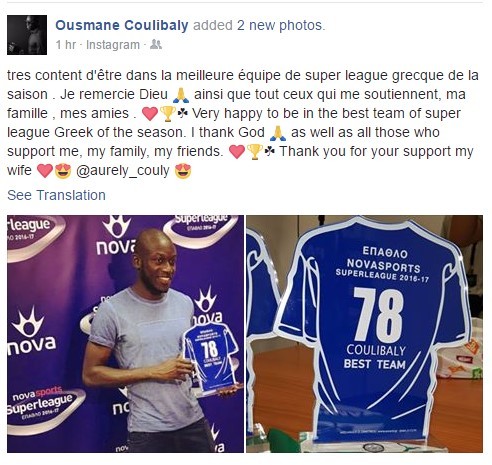This screenshot has width=492, height=465.
Task: Open the Ousmane Coulibaly profile name link
Action: point(122,26)
